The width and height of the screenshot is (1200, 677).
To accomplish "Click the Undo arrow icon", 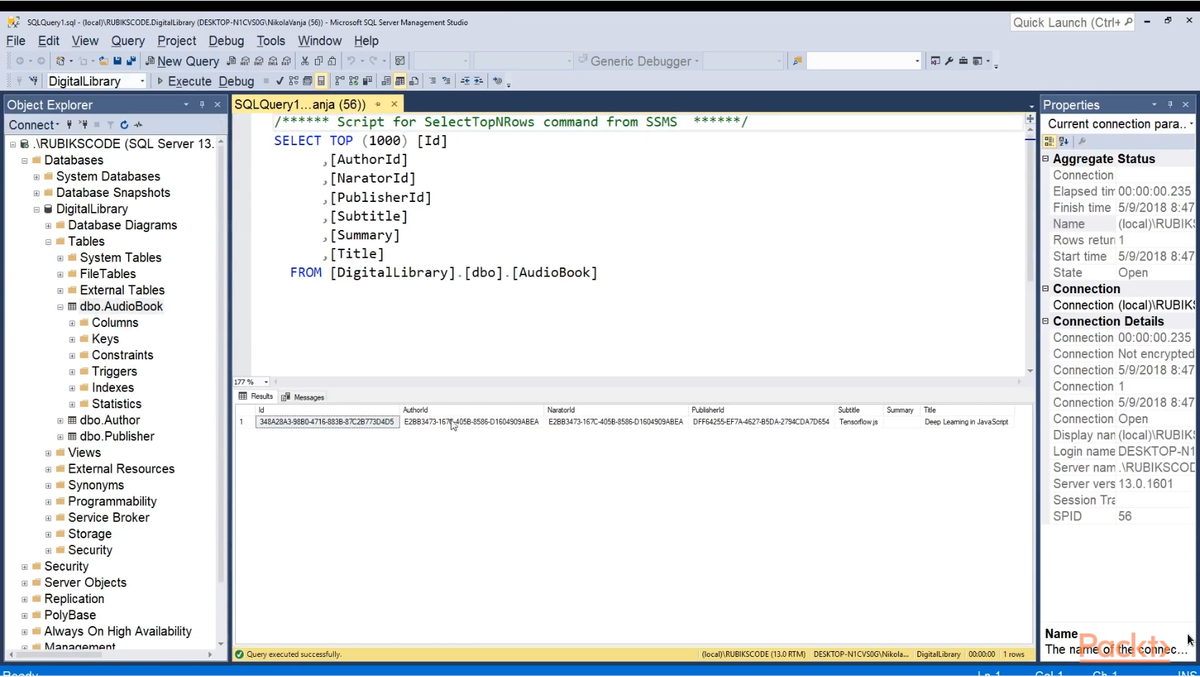I will coord(351,61).
